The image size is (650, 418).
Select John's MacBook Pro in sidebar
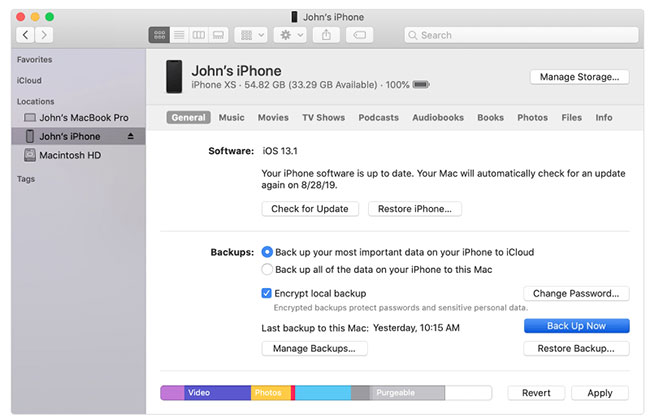pyautogui.click(x=77, y=118)
